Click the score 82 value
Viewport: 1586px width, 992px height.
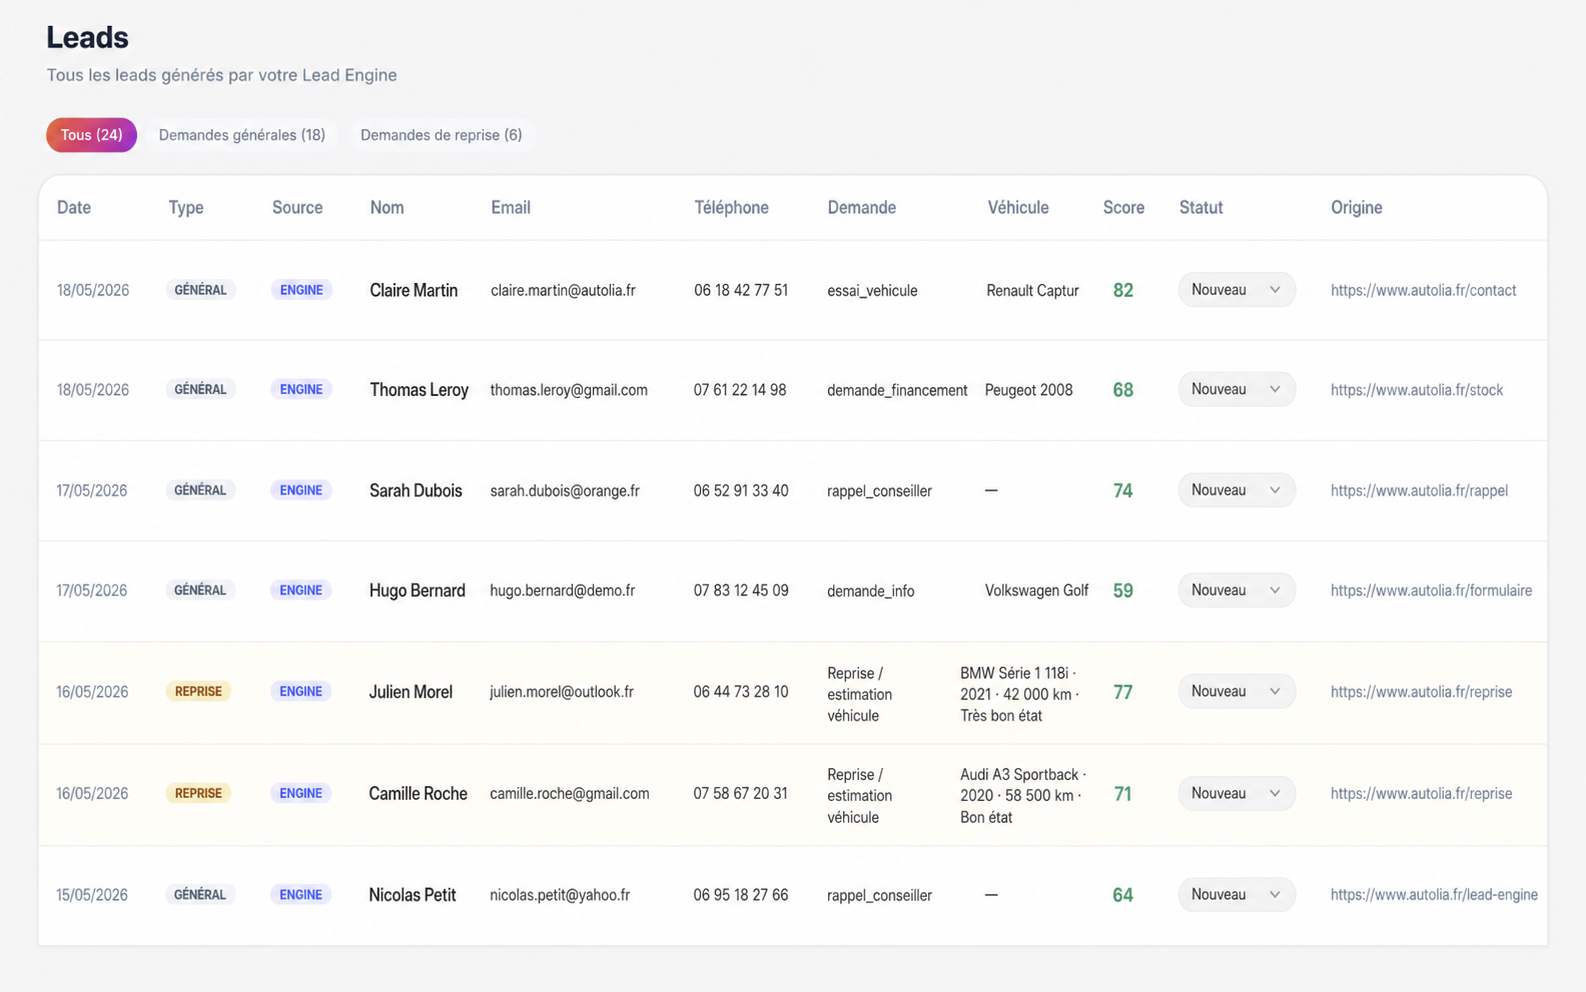[x=1123, y=290]
